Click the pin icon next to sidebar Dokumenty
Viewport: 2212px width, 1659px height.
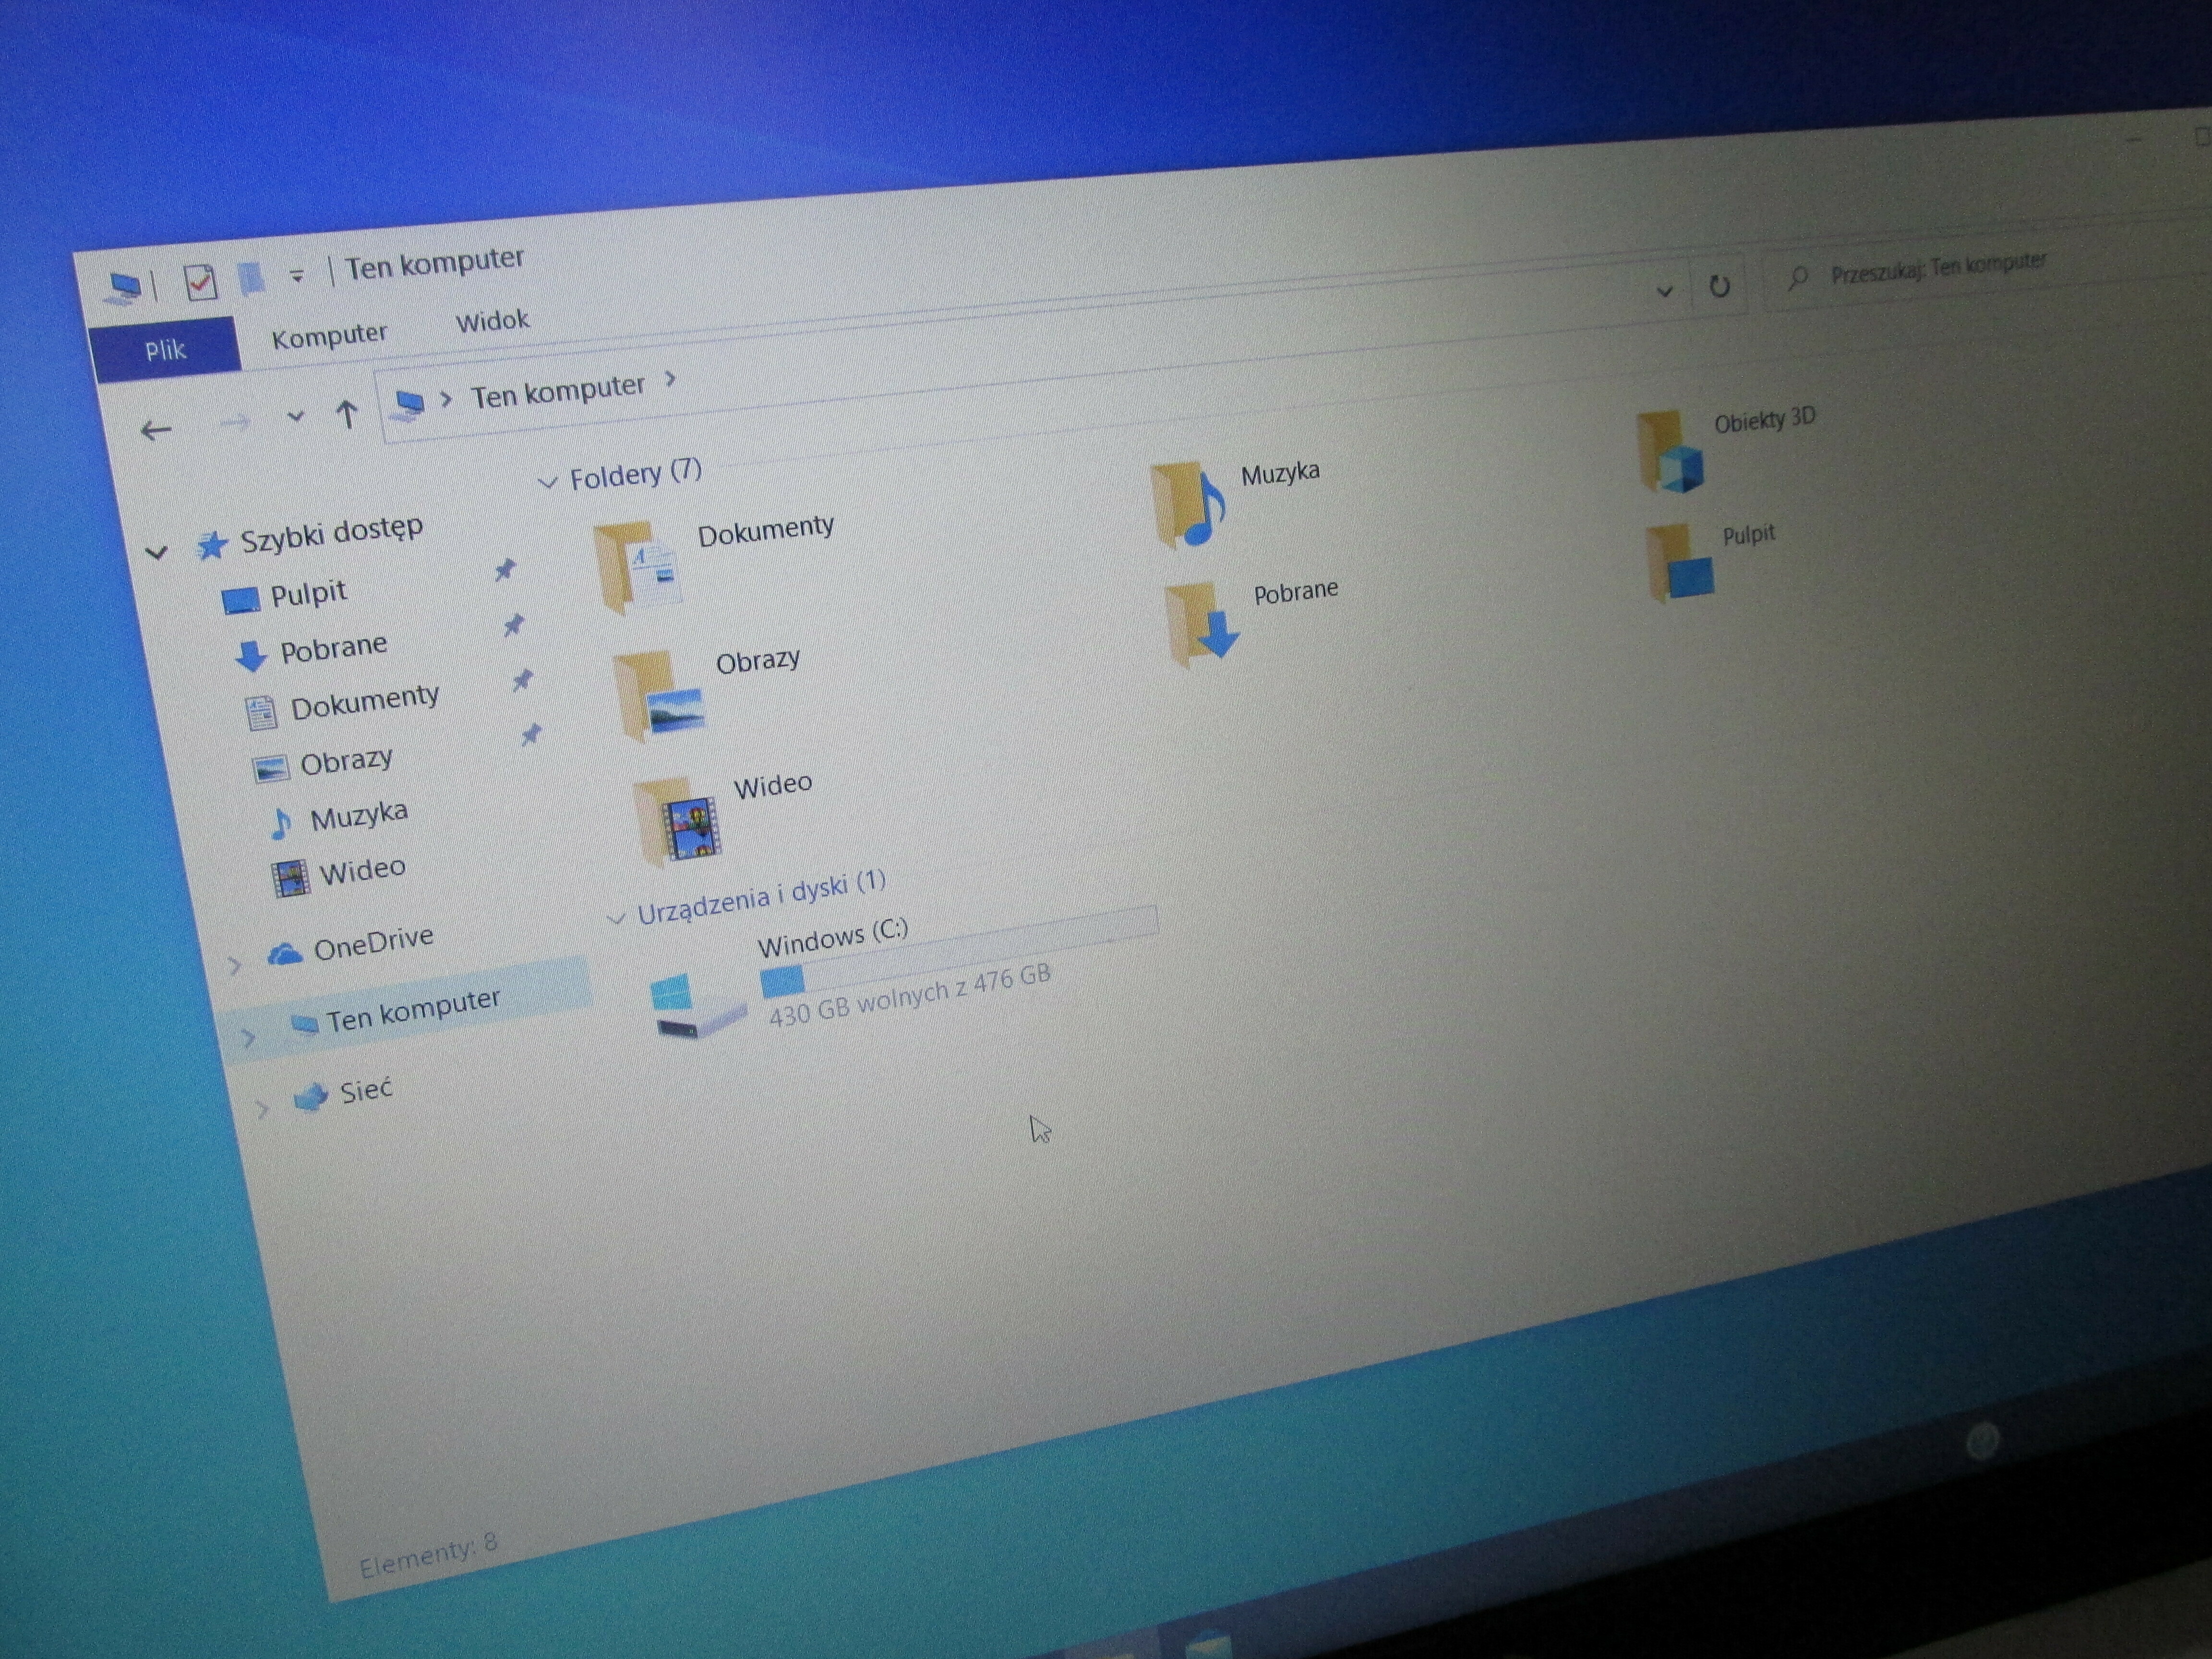point(523,680)
